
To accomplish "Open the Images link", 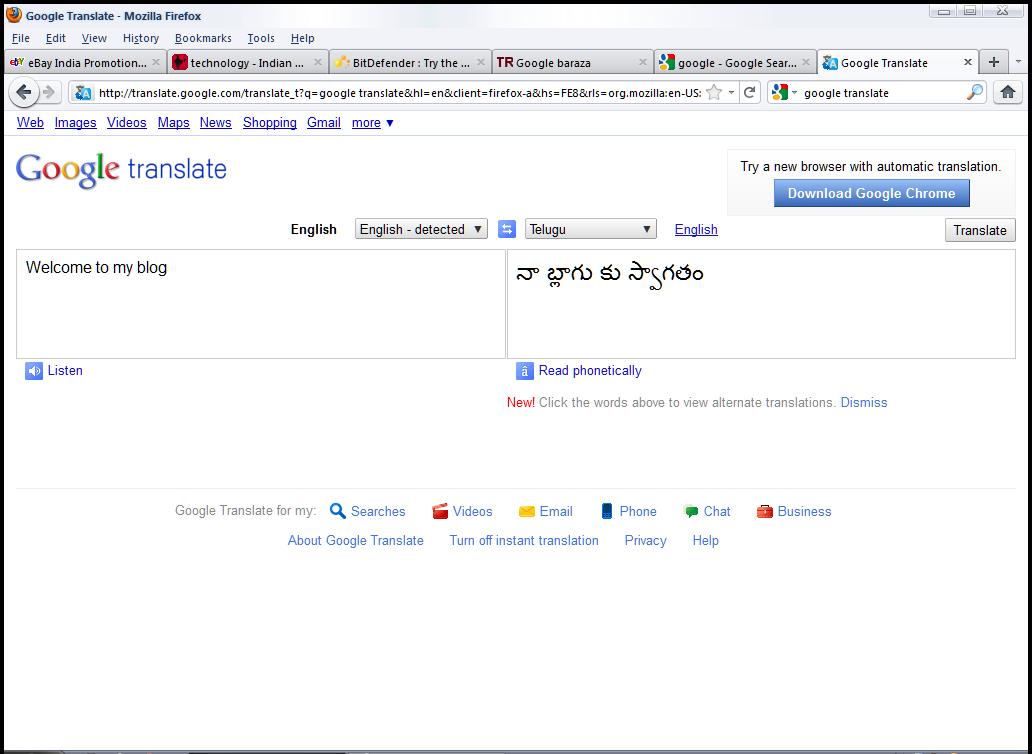I will coord(75,122).
